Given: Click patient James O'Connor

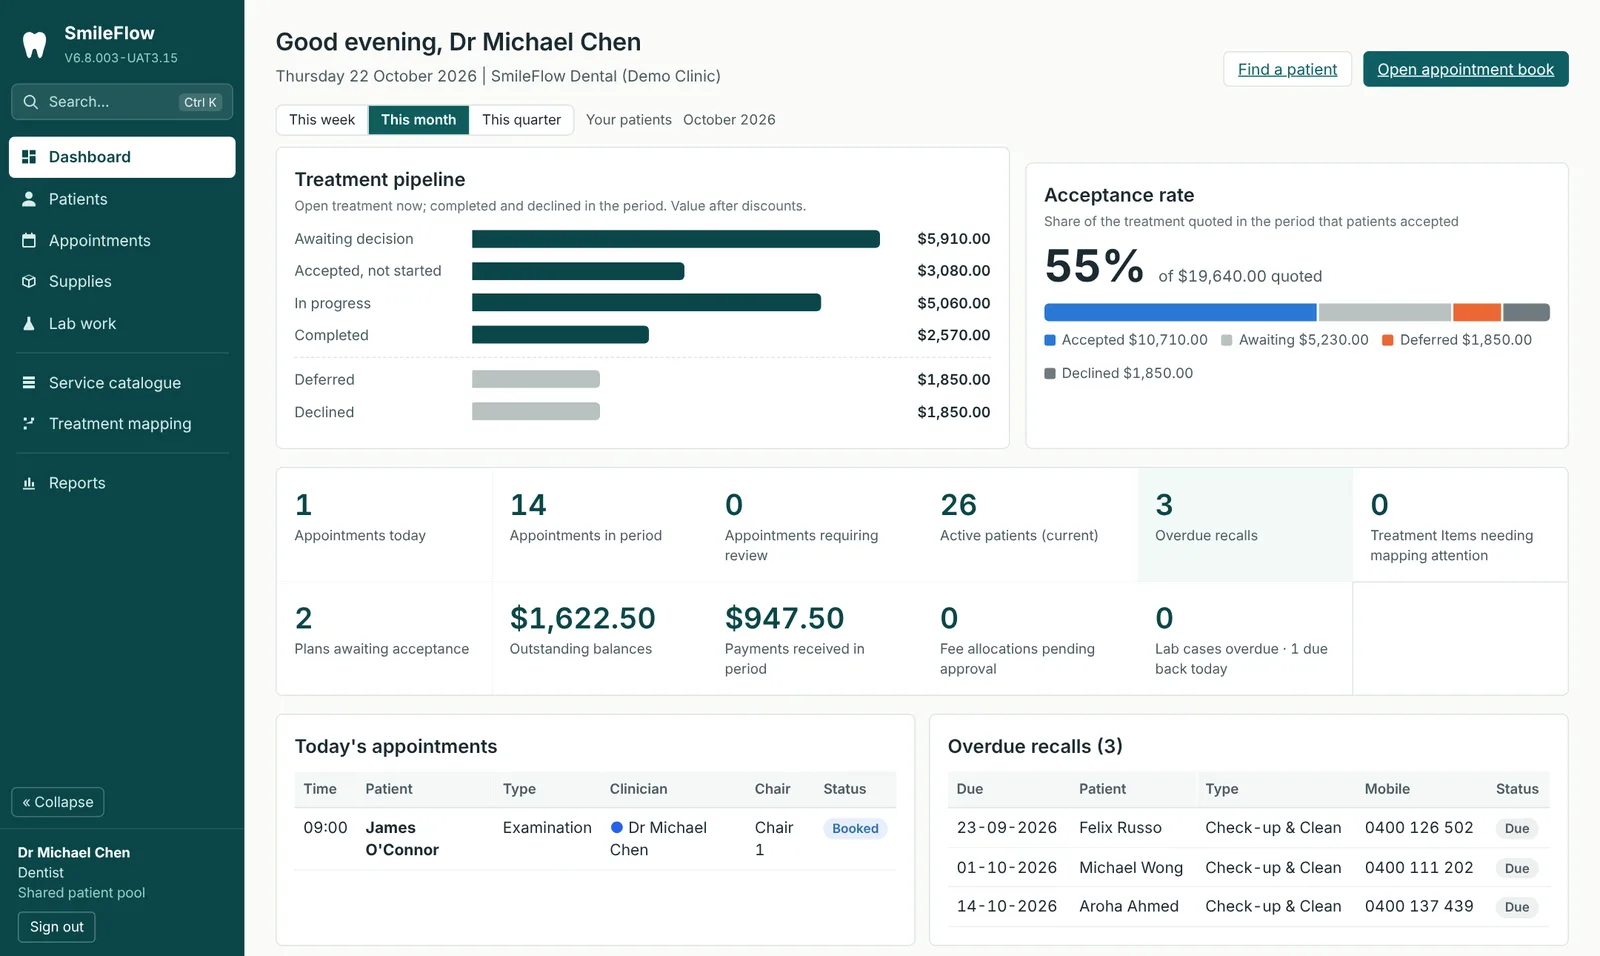Looking at the screenshot, I should (402, 839).
